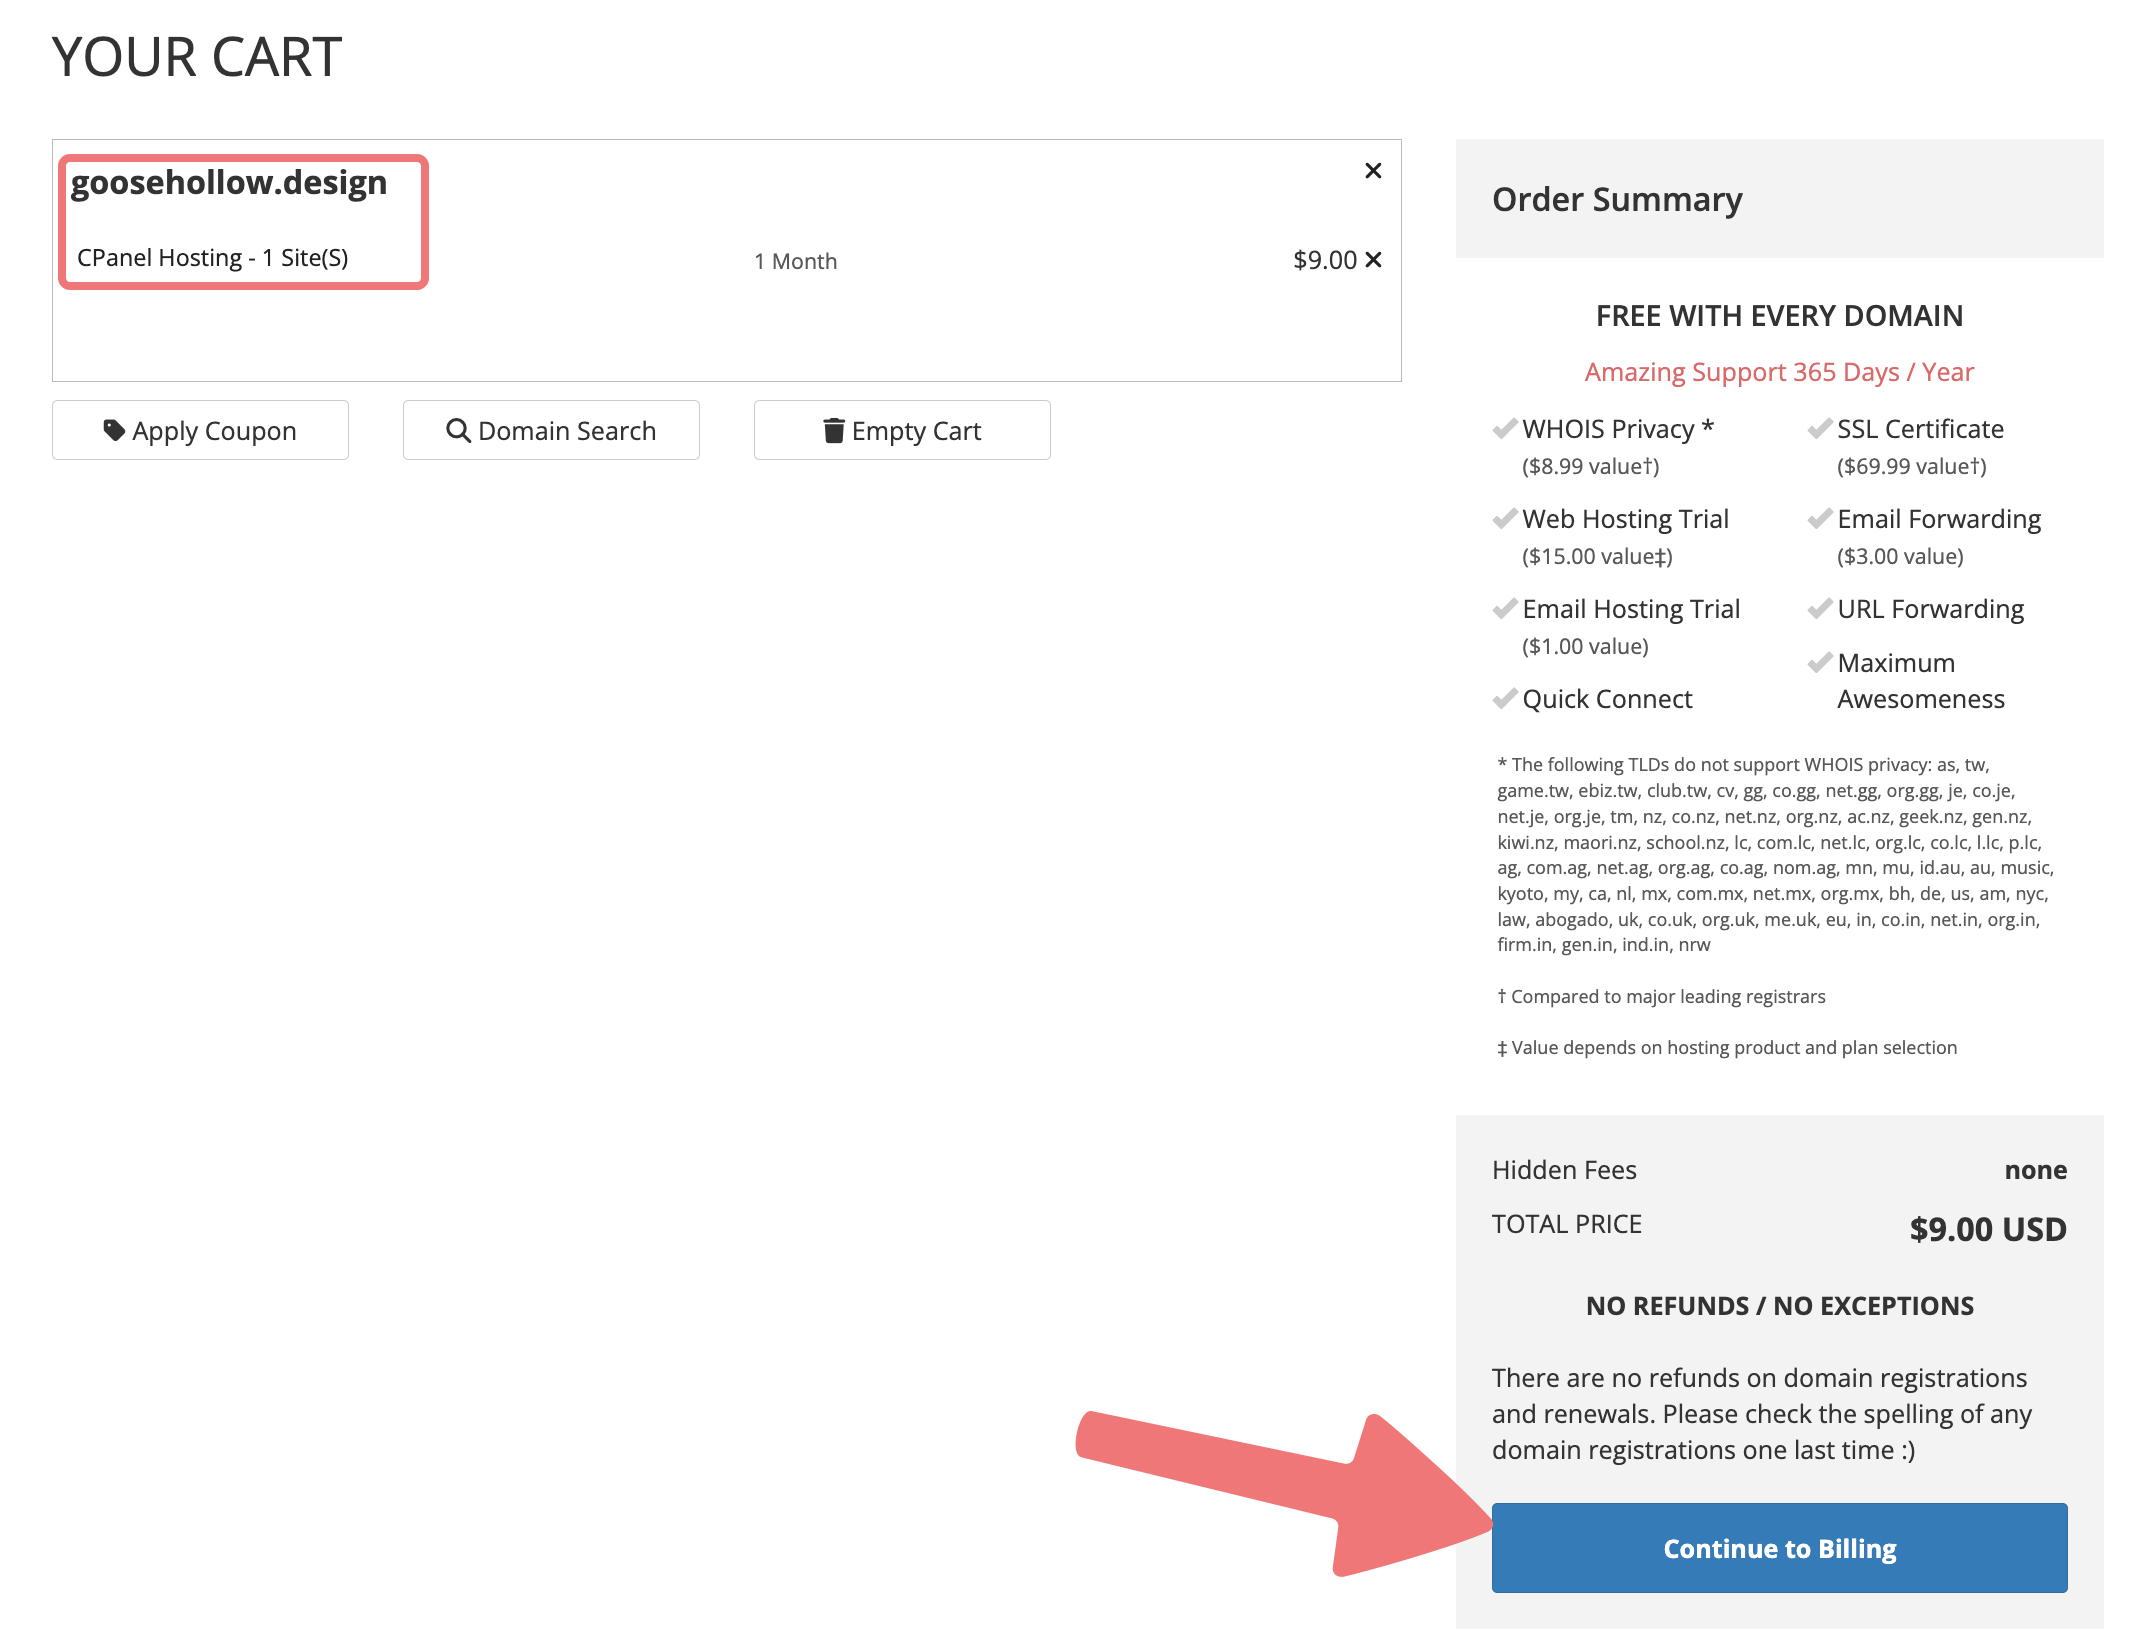Viewport: 2156px width, 1650px height.
Task: Click the magnifier icon in Domain Search
Action: pos(458,430)
